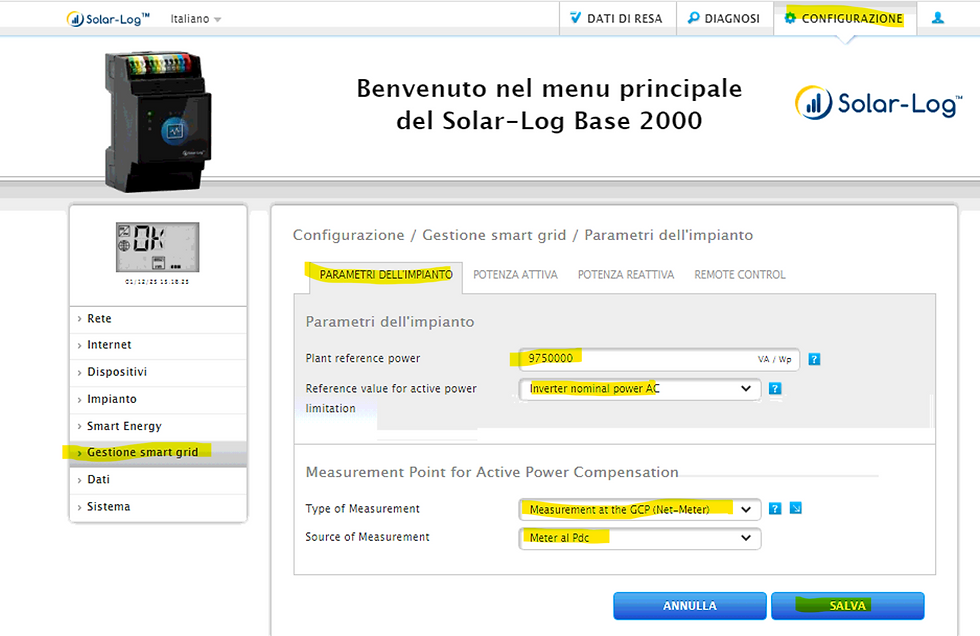Click the OK status display panel
Viewport: 980px width, 636px height.
tap(158, 247)
